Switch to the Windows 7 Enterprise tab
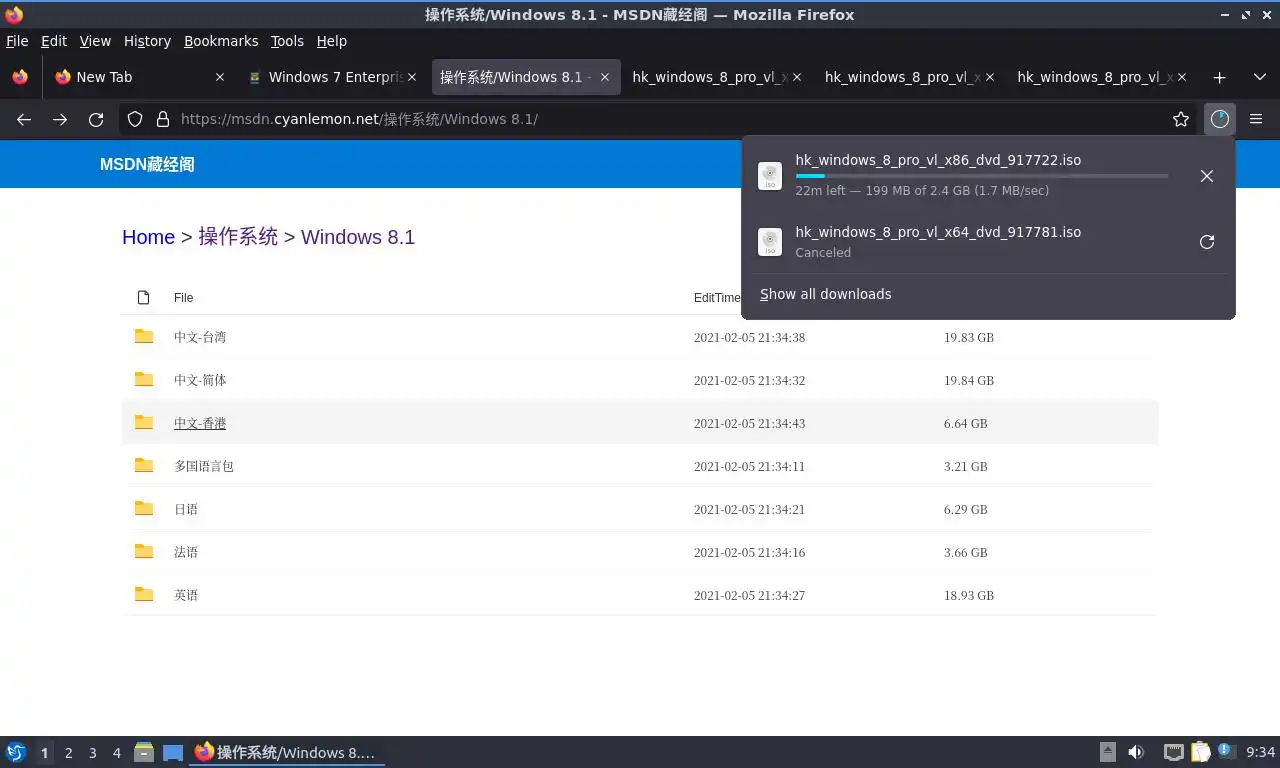Image resolution: width=1280 pixels, height=768 pixels. (335, 77)
